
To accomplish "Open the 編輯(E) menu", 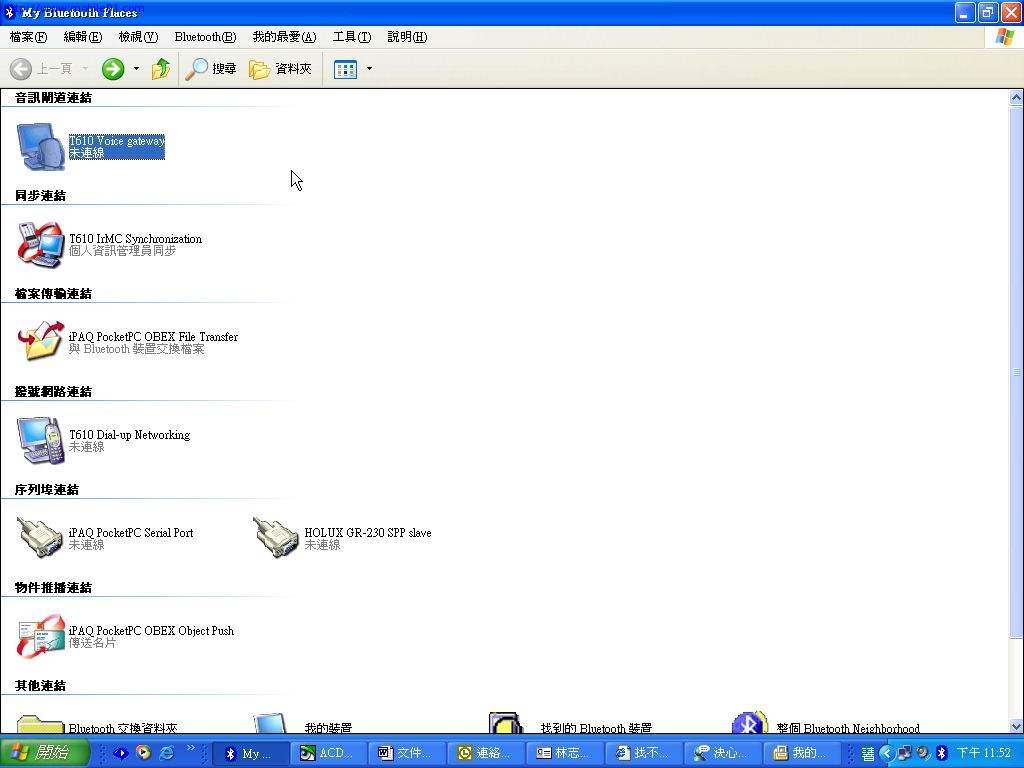I will point(83,37).
